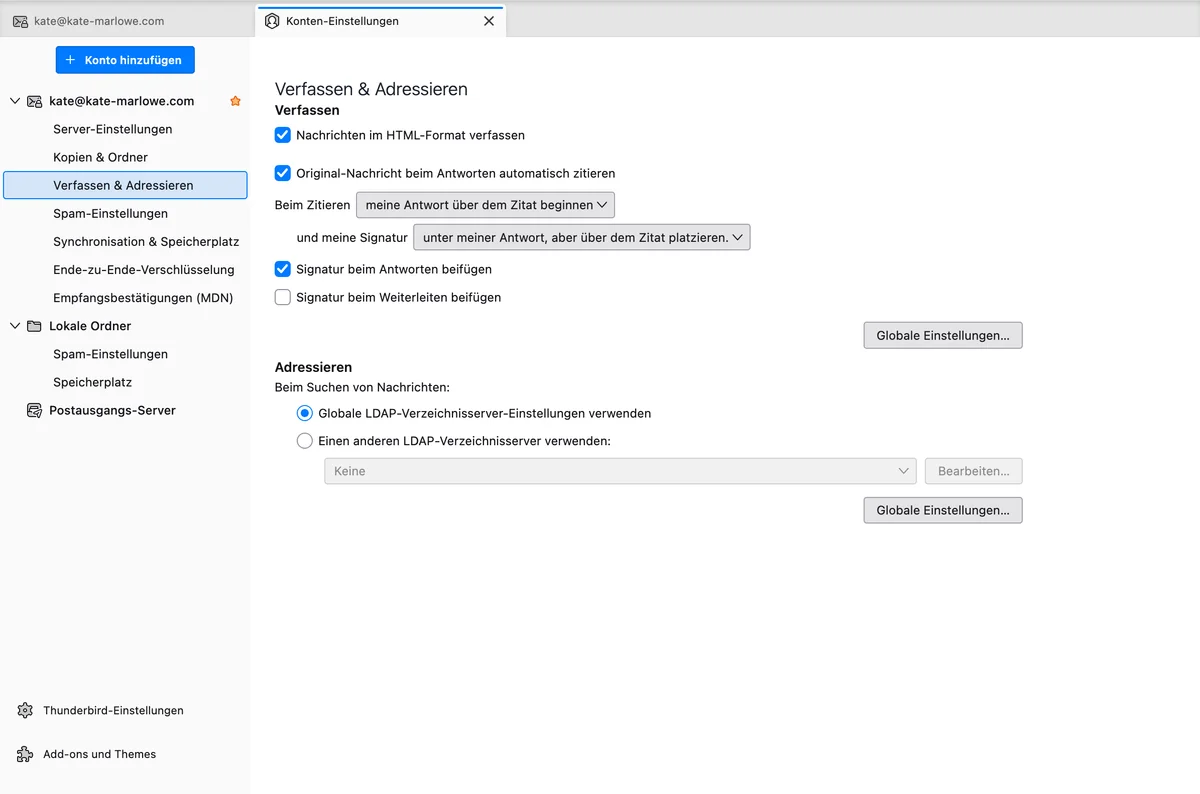Open Verfassen & Adressieren settings

click(125, 185)
